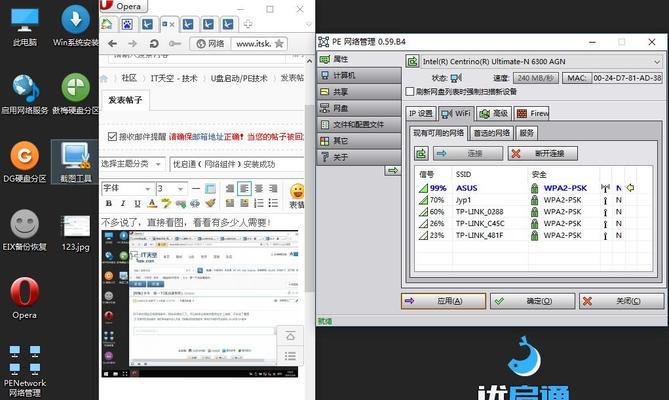This screenshot has height=400, width=669.
Task: Click 社区 breadcrumb link
Action: 129,78
